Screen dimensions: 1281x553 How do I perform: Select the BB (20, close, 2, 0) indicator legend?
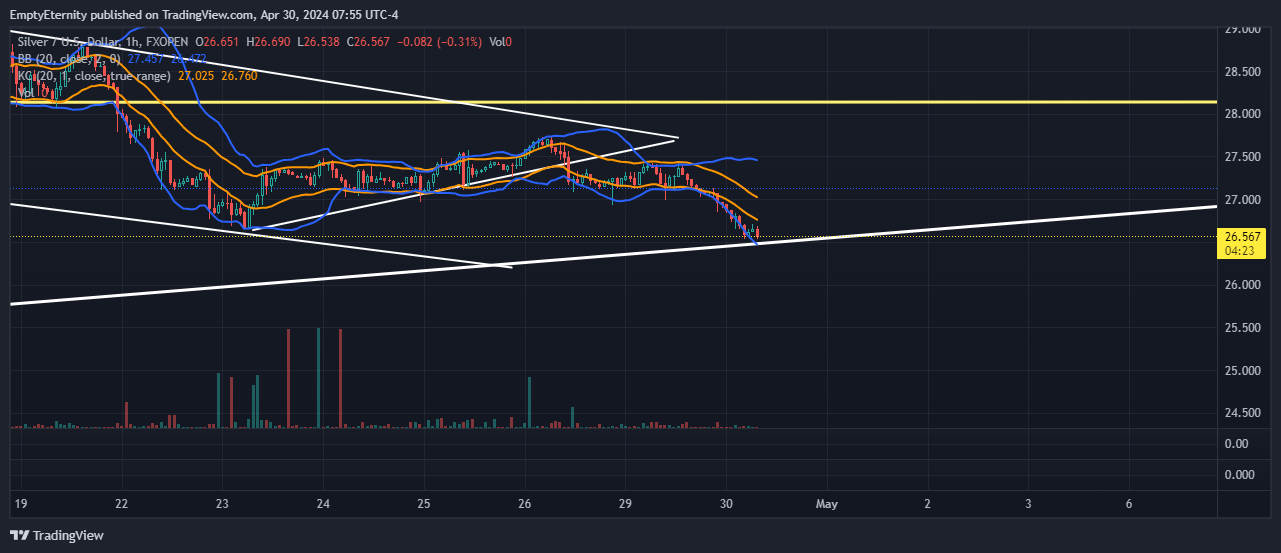69,59
